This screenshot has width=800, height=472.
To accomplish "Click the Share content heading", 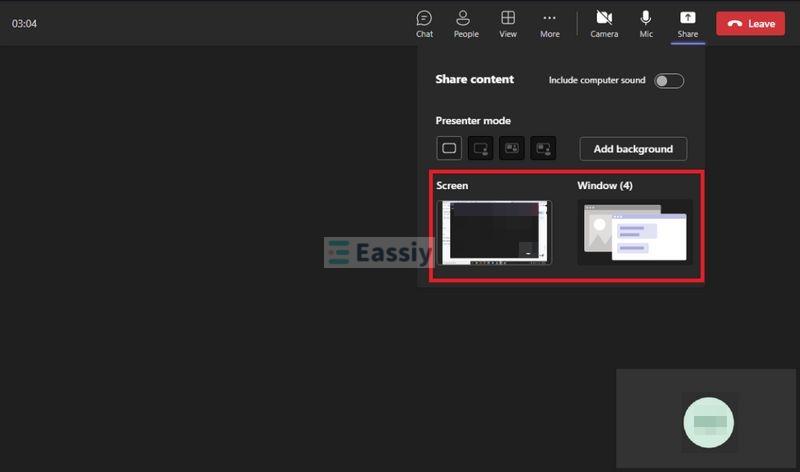I will click(474, 80).
